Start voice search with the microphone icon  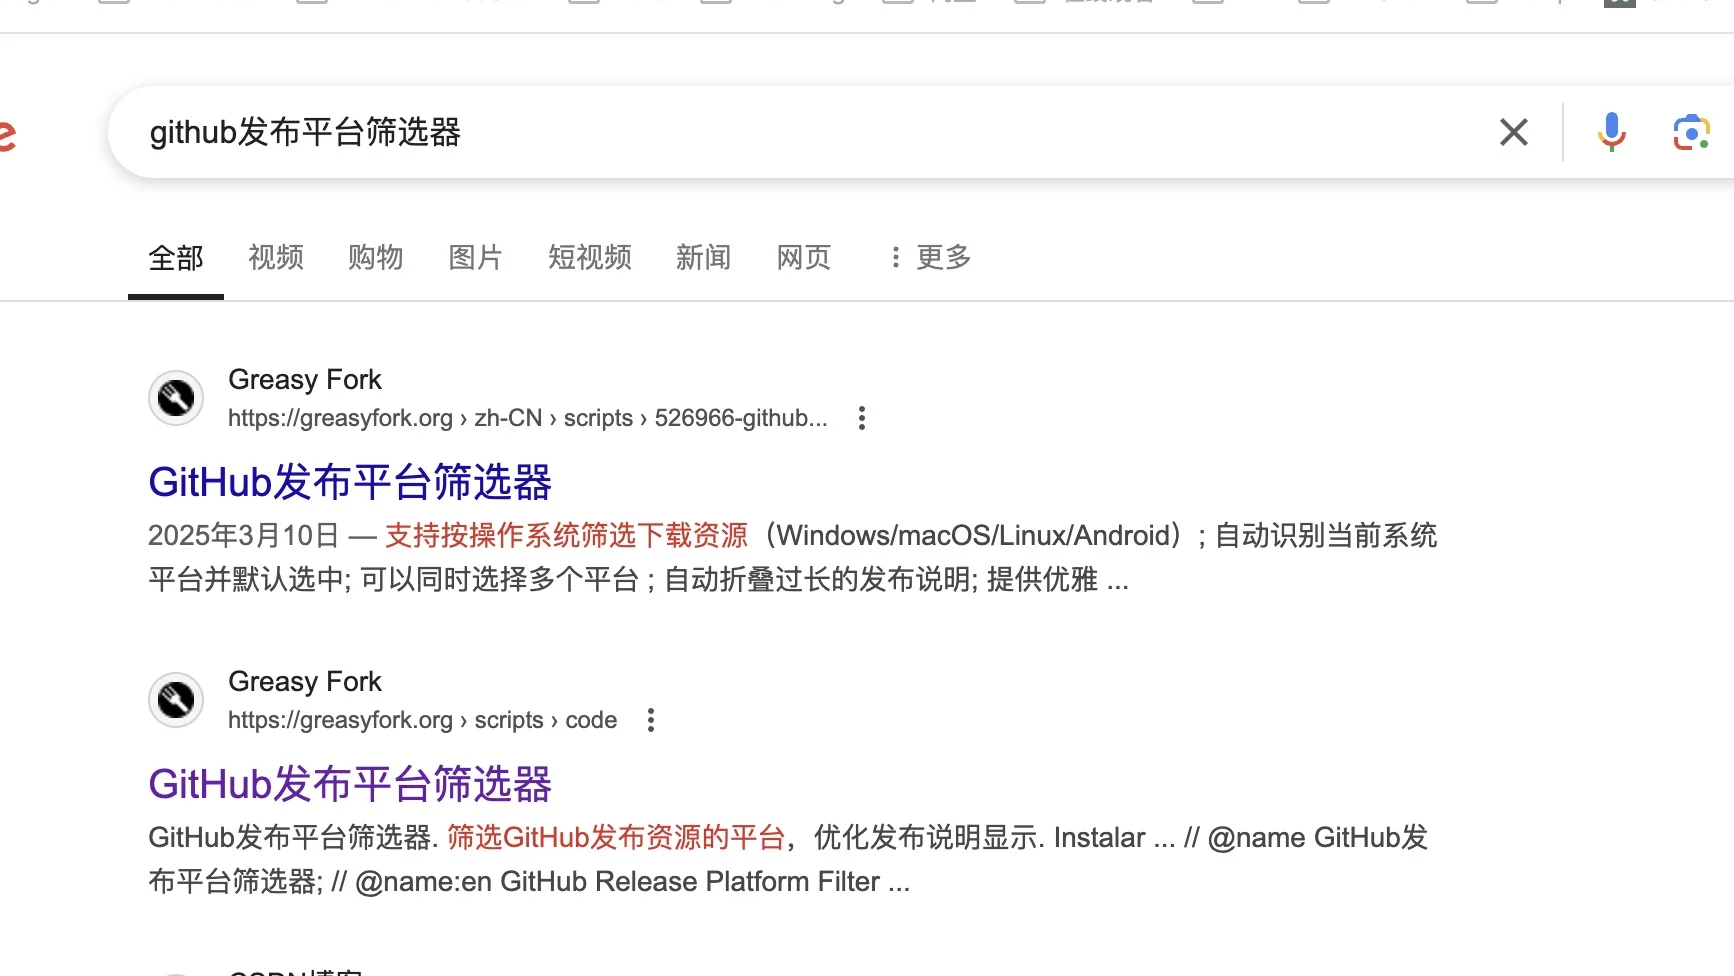[1610, 131]
